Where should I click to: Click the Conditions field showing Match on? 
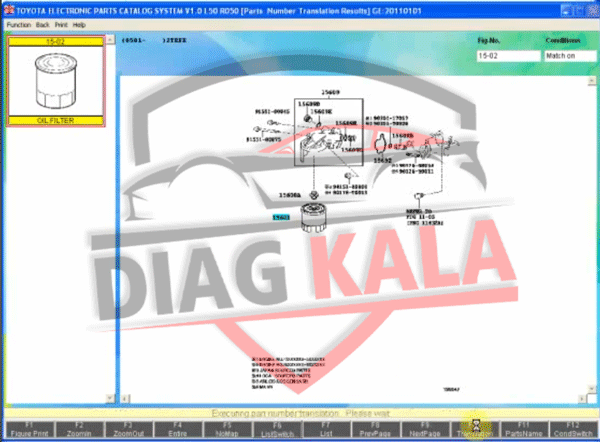(570, 56)
